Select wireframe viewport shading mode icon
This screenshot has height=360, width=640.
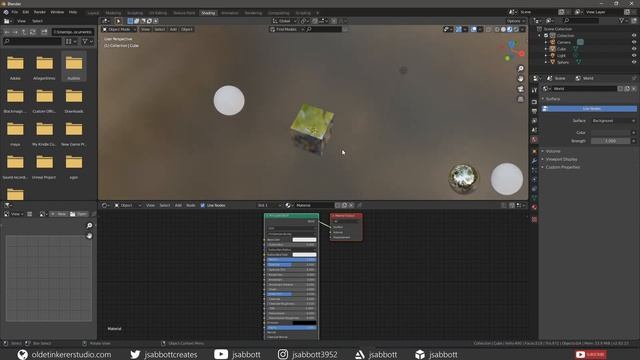coord(497,29)
